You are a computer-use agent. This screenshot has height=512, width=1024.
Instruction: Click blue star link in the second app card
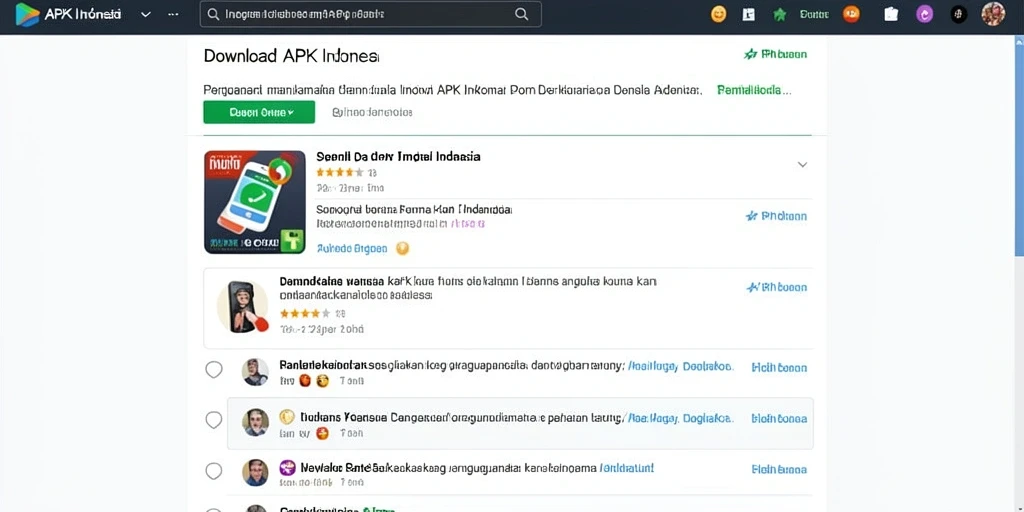click(x=776, y=287)
